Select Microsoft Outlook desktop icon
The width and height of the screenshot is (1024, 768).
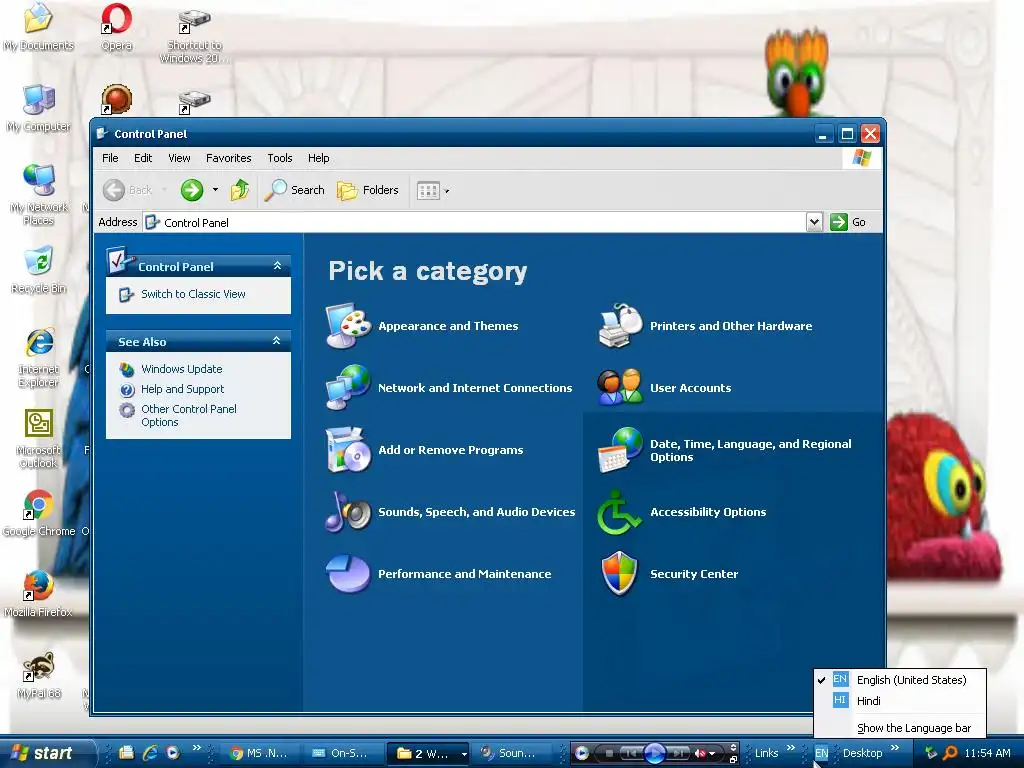[x=39, y=438]
